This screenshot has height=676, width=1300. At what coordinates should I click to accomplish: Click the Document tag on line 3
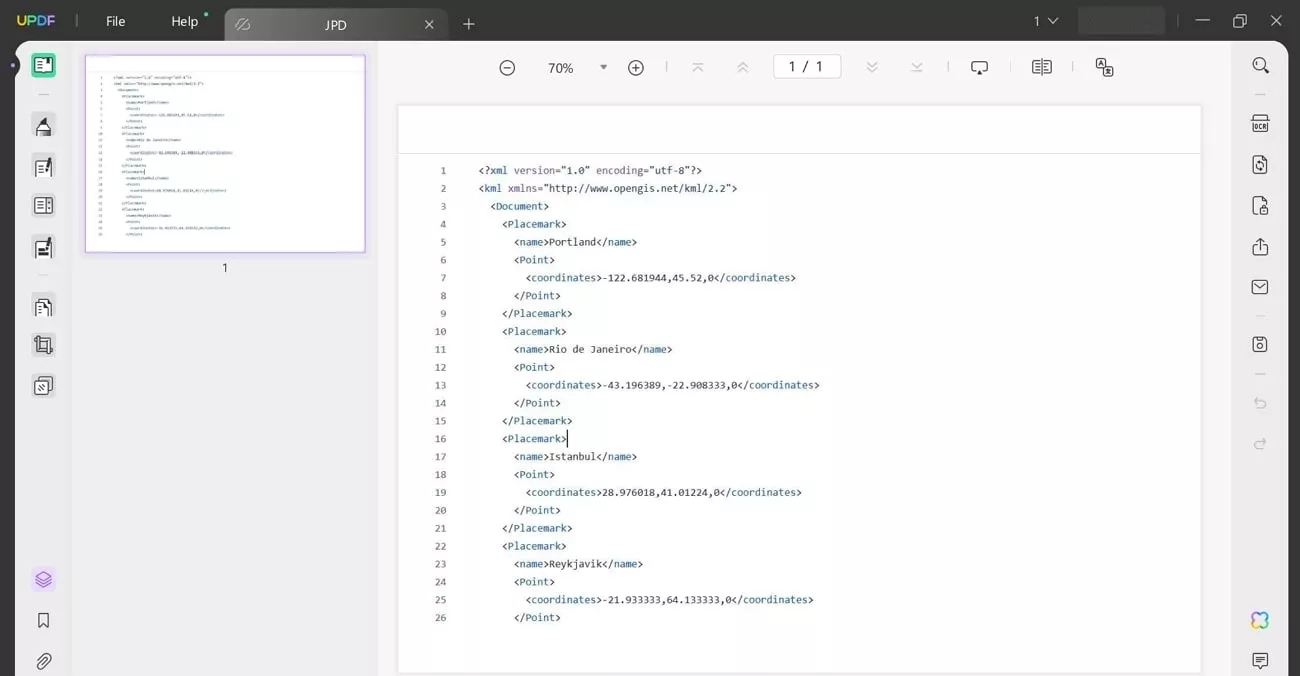pyautogui.click(x=520, y=206)
